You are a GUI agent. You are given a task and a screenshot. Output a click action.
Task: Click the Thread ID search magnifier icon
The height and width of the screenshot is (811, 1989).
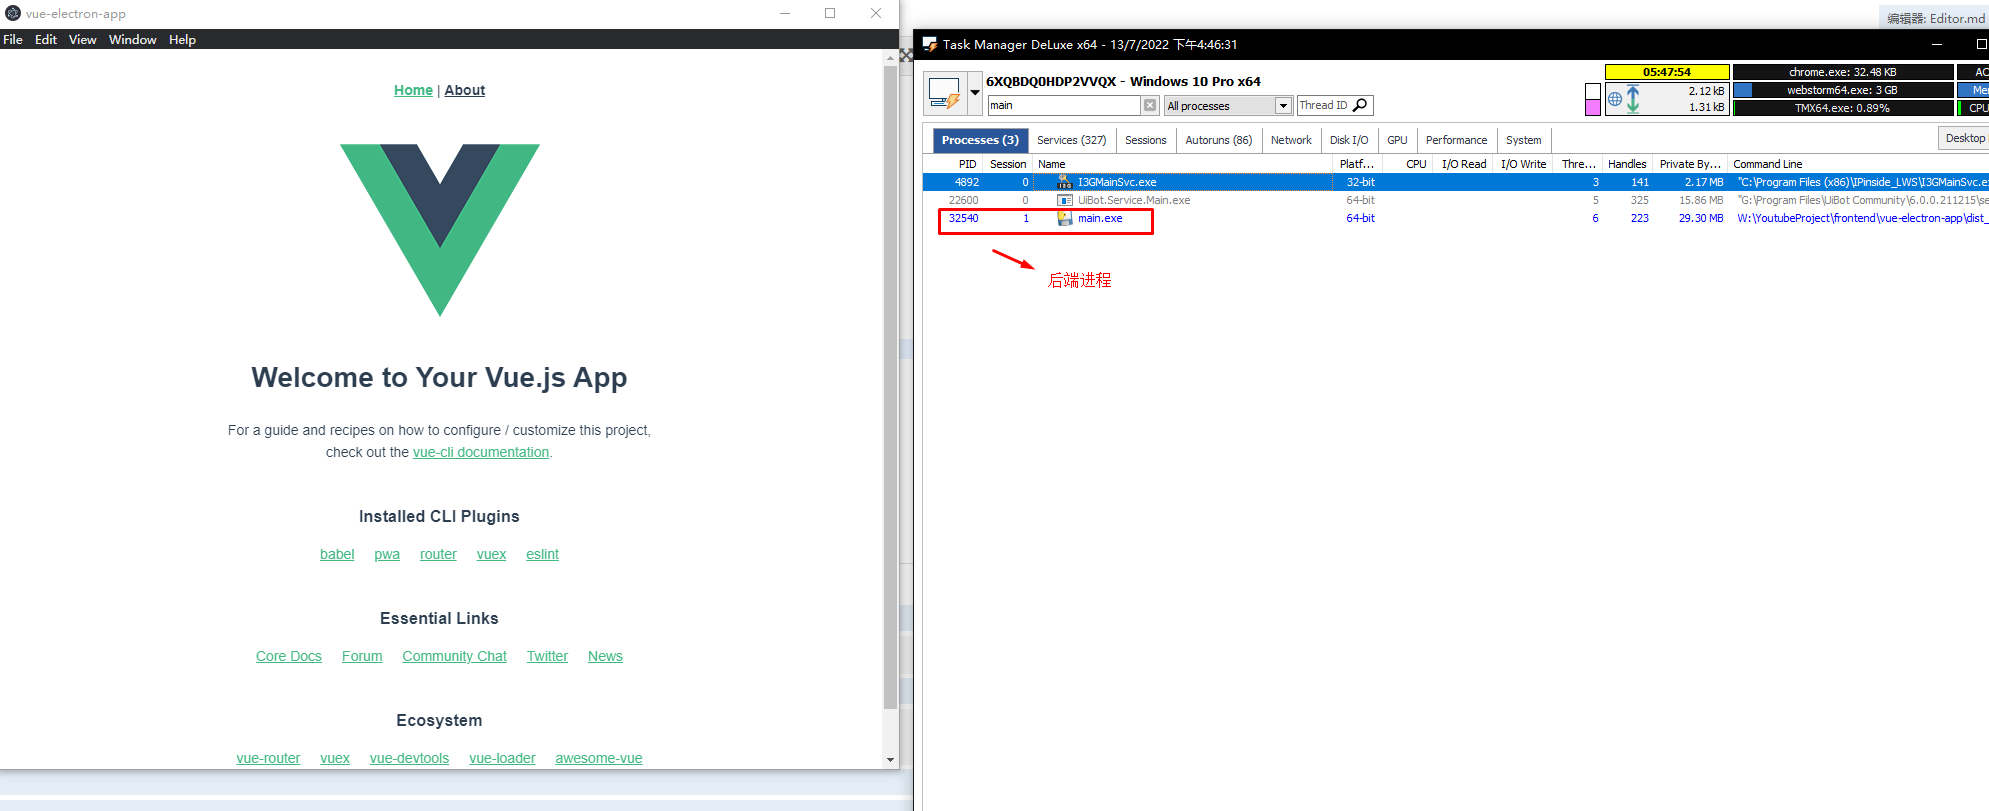tap(1360, 105)
